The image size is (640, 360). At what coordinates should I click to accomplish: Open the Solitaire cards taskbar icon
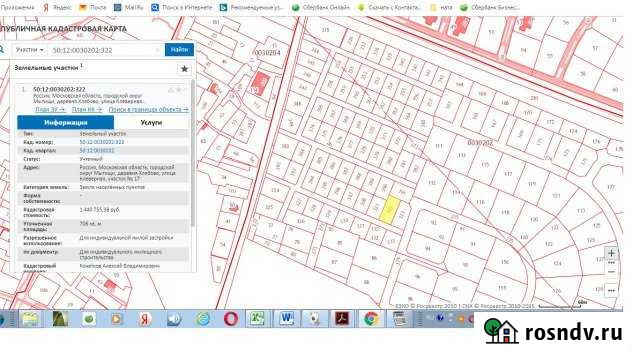click(314, 319)
